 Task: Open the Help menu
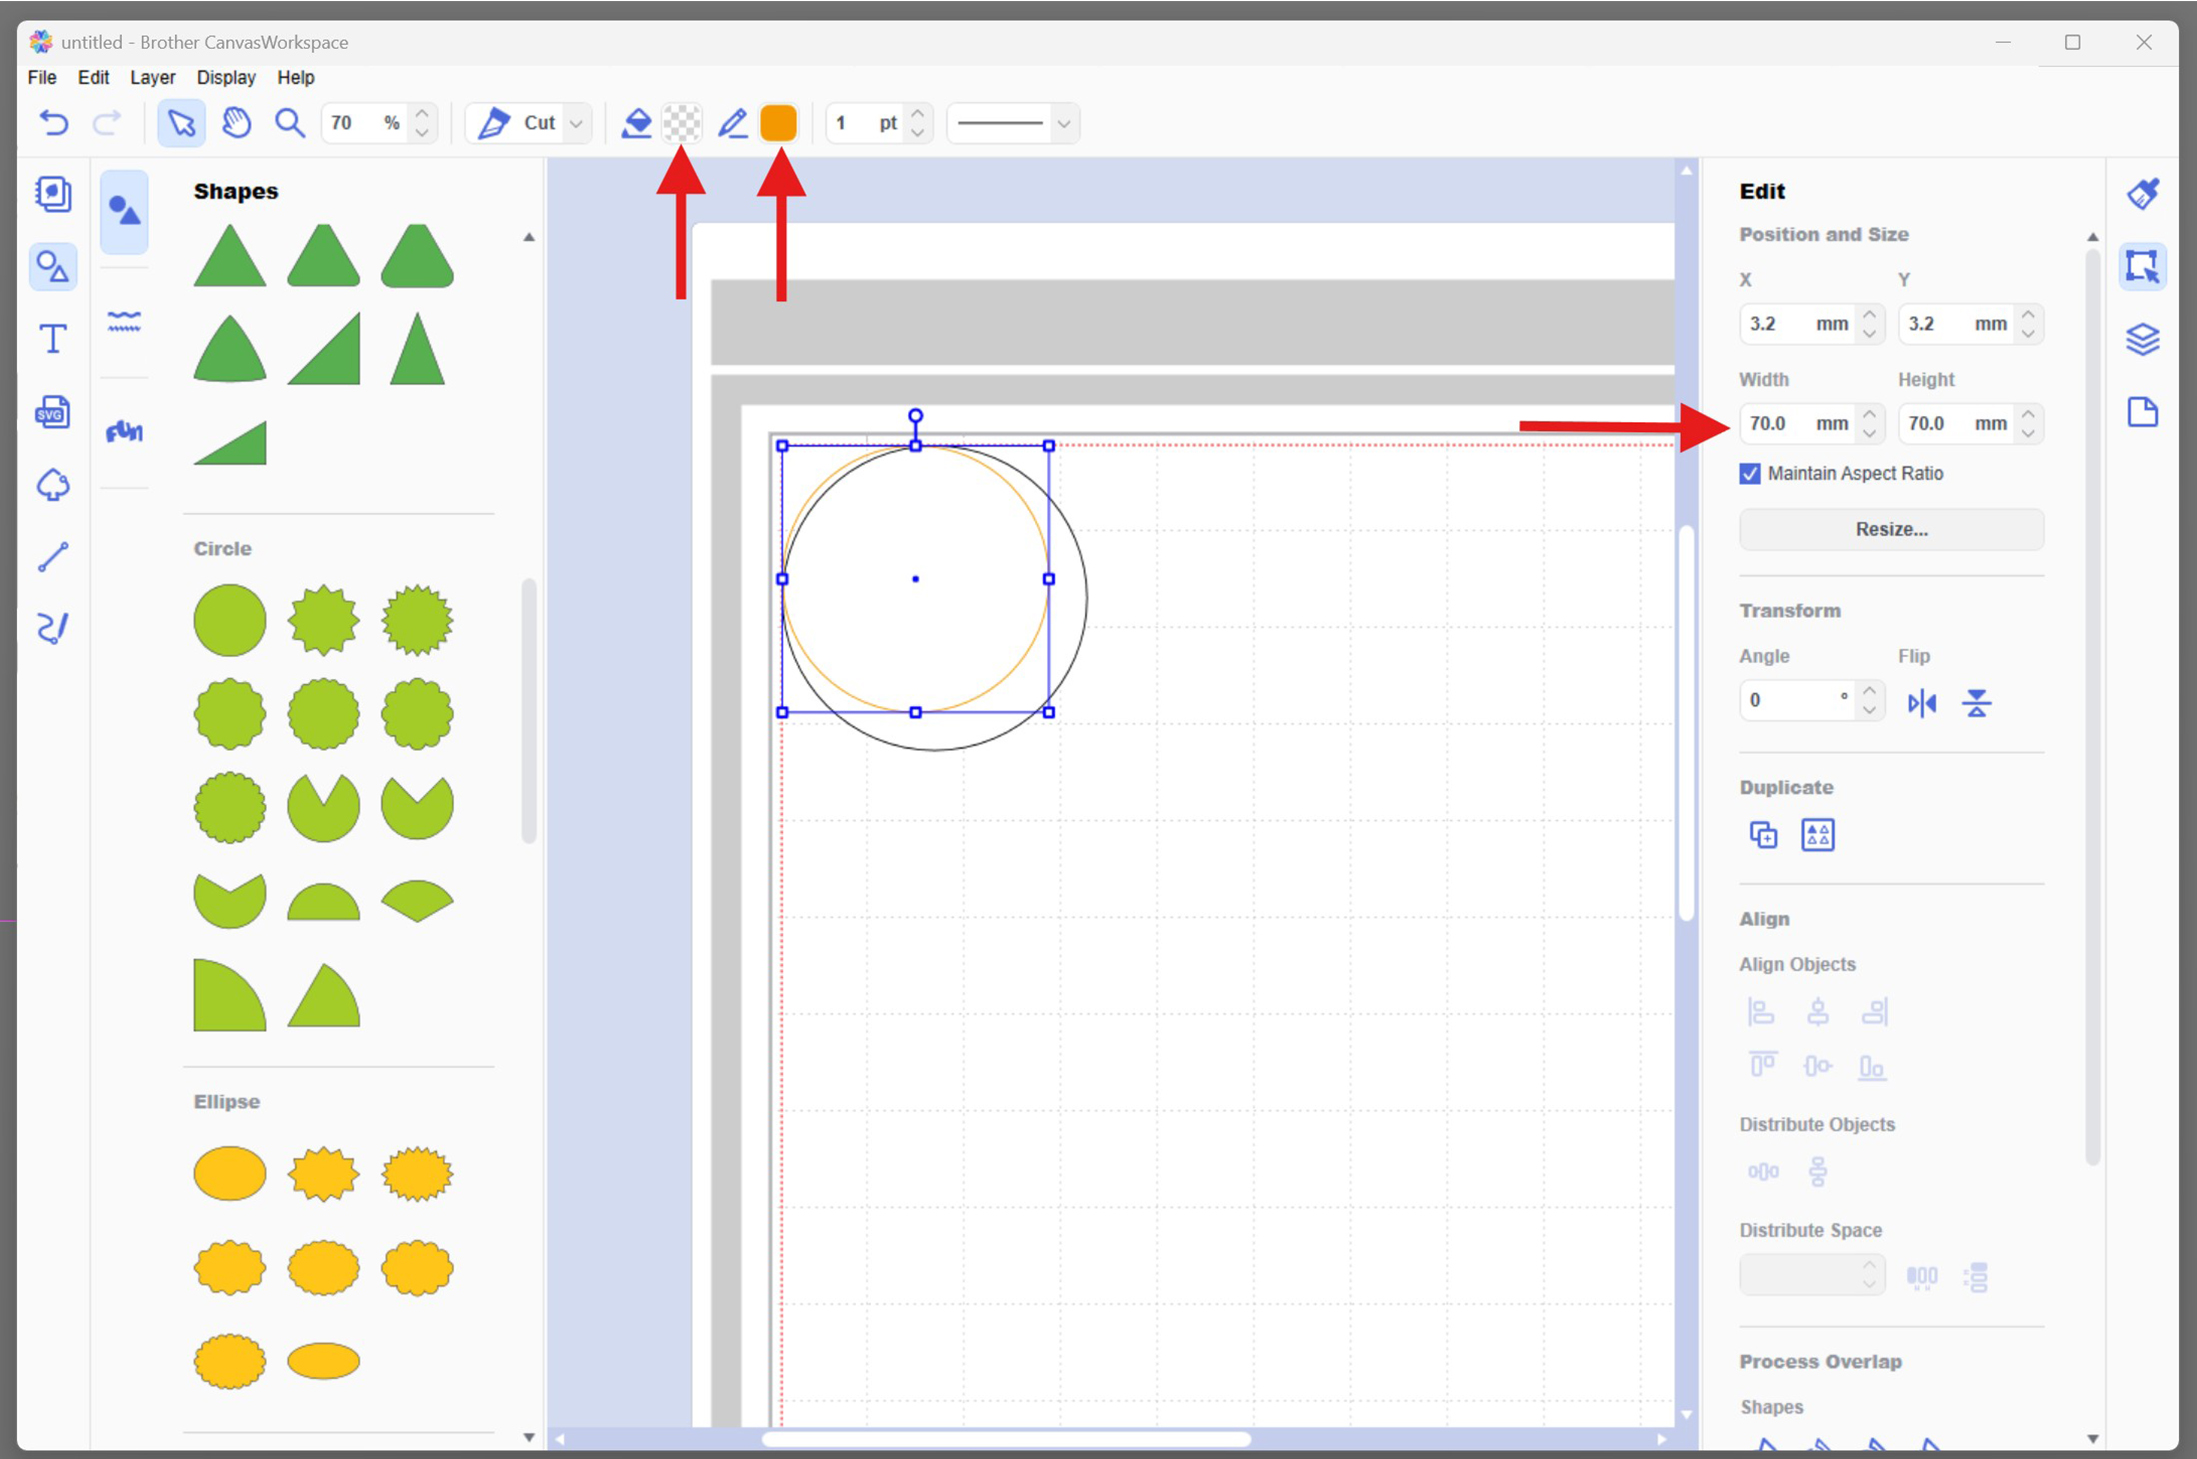(295, 77)
